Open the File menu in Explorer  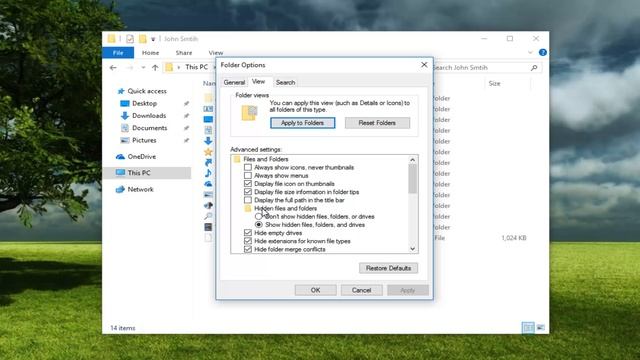[x=118, y=53]
